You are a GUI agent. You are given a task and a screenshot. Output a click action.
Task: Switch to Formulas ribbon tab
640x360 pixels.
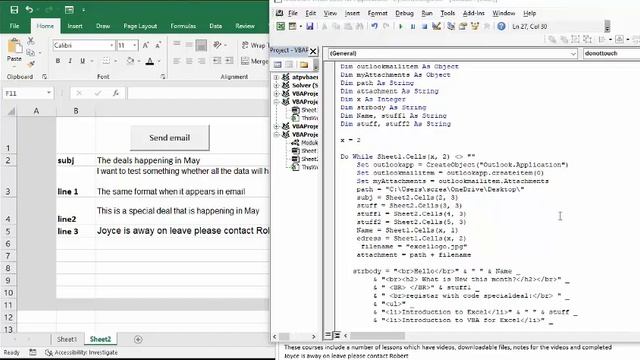coord(183,26)
